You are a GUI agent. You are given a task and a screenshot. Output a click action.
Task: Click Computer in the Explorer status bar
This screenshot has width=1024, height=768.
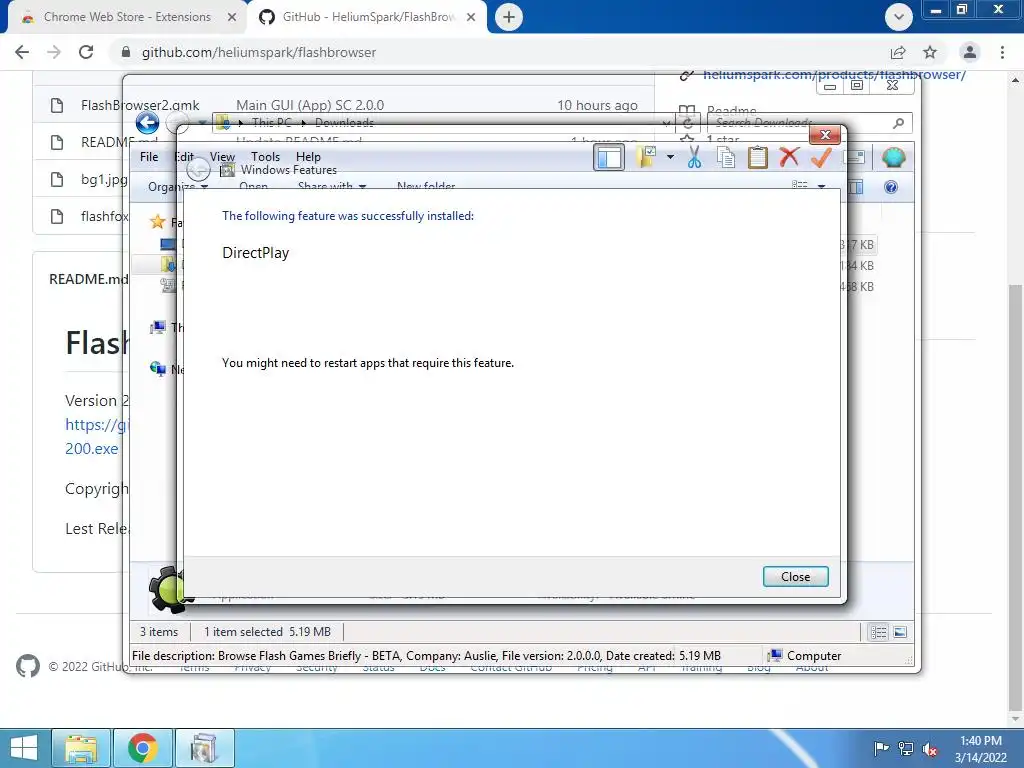coord(805,656)
